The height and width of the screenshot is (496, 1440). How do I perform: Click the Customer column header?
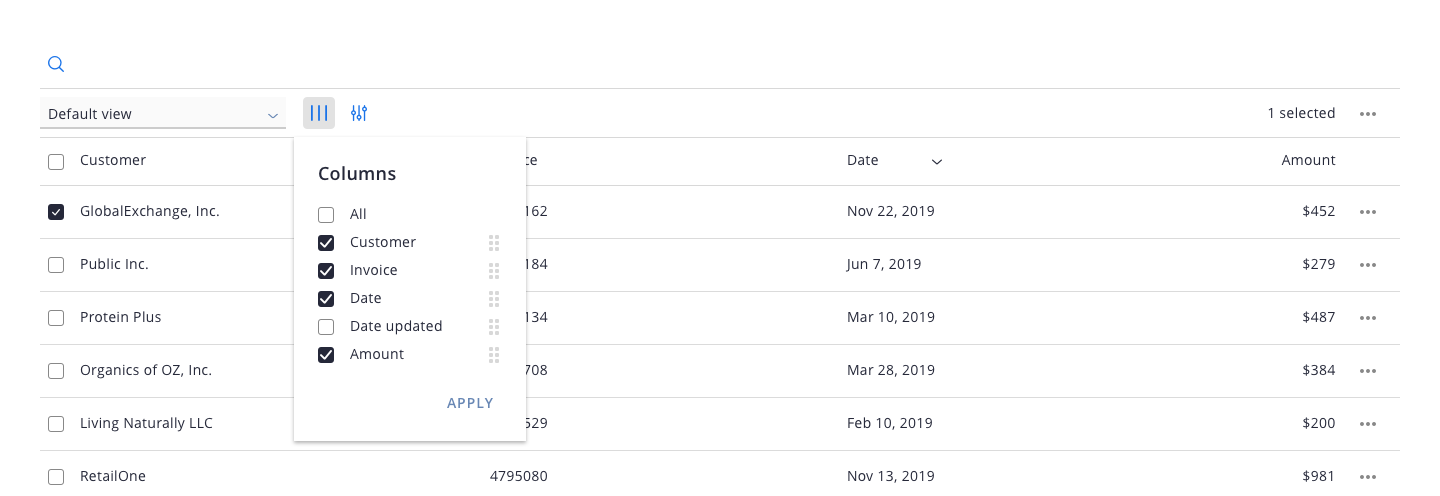coord(113,160)
